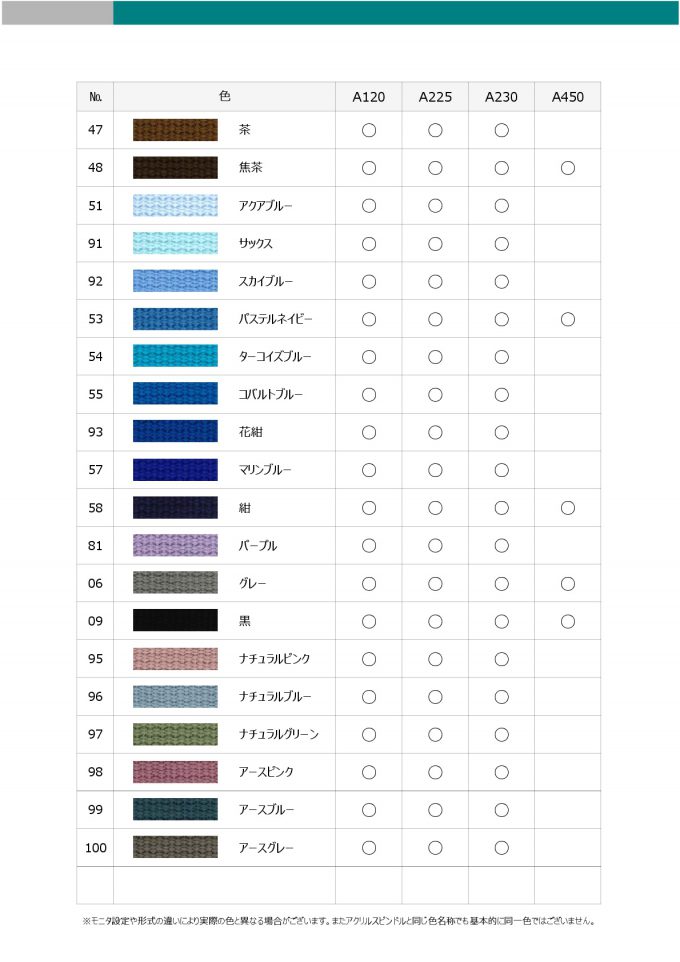Select the A120 circle in row 47
The height and width of the screenshot is (962, 680).
(369, 130)
